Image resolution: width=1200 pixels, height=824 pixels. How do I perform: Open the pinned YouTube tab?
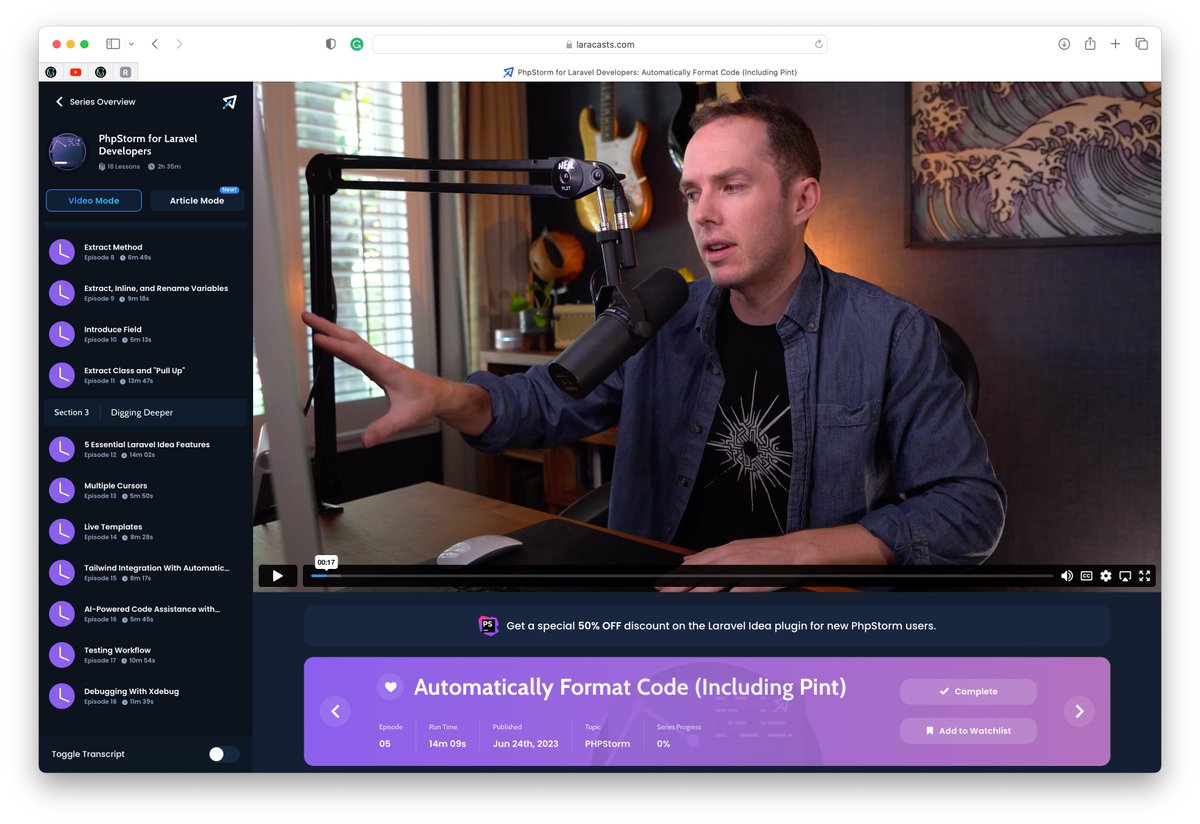pyautogui.click(x=76, y=72)
